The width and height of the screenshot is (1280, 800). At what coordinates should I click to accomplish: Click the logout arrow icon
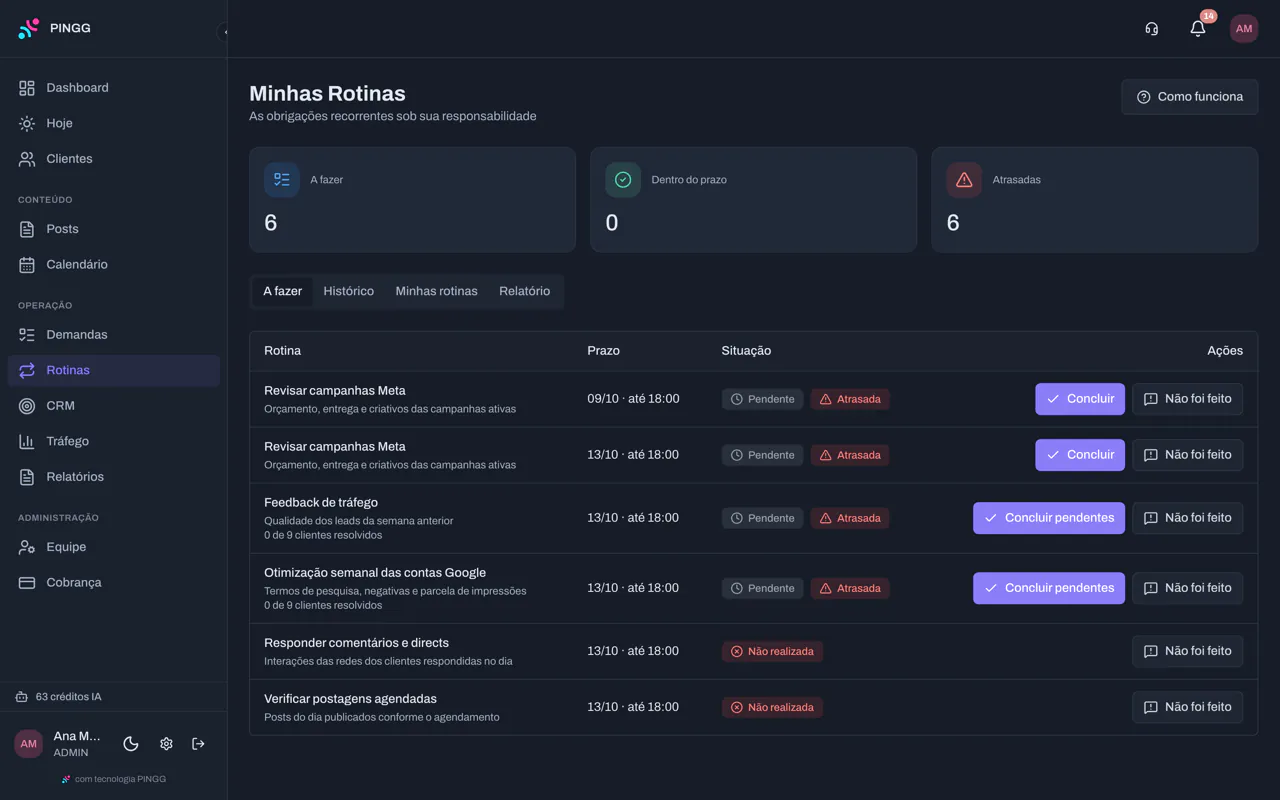pos(198,744)
